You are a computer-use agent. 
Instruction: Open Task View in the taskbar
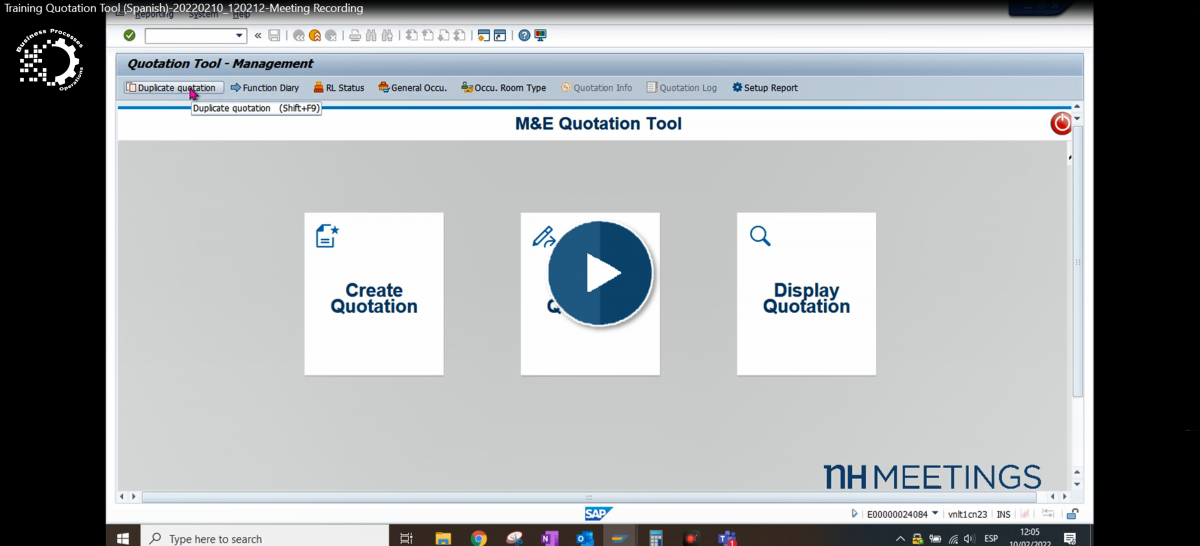(406, 538)
